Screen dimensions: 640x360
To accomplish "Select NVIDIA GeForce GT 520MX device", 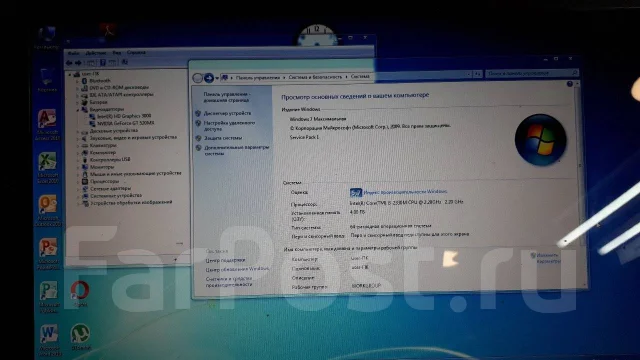I will coord(126,123).
